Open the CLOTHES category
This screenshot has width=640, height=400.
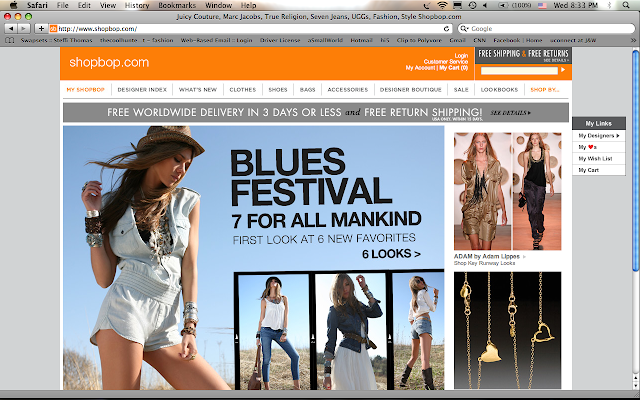pyautogui.click(x=243, y=89)
